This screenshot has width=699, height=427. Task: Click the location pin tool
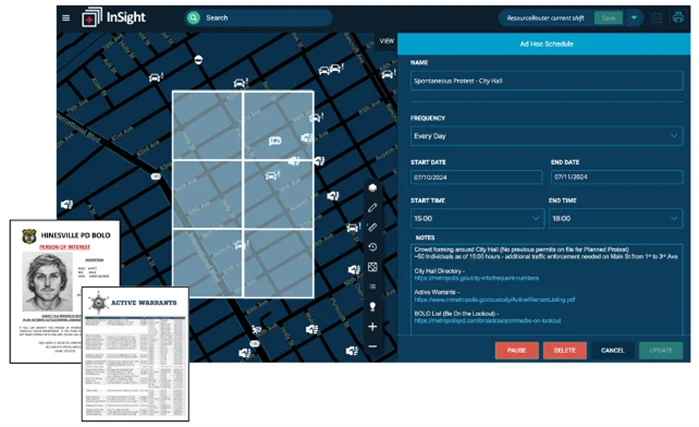click(x=373, y=307)
